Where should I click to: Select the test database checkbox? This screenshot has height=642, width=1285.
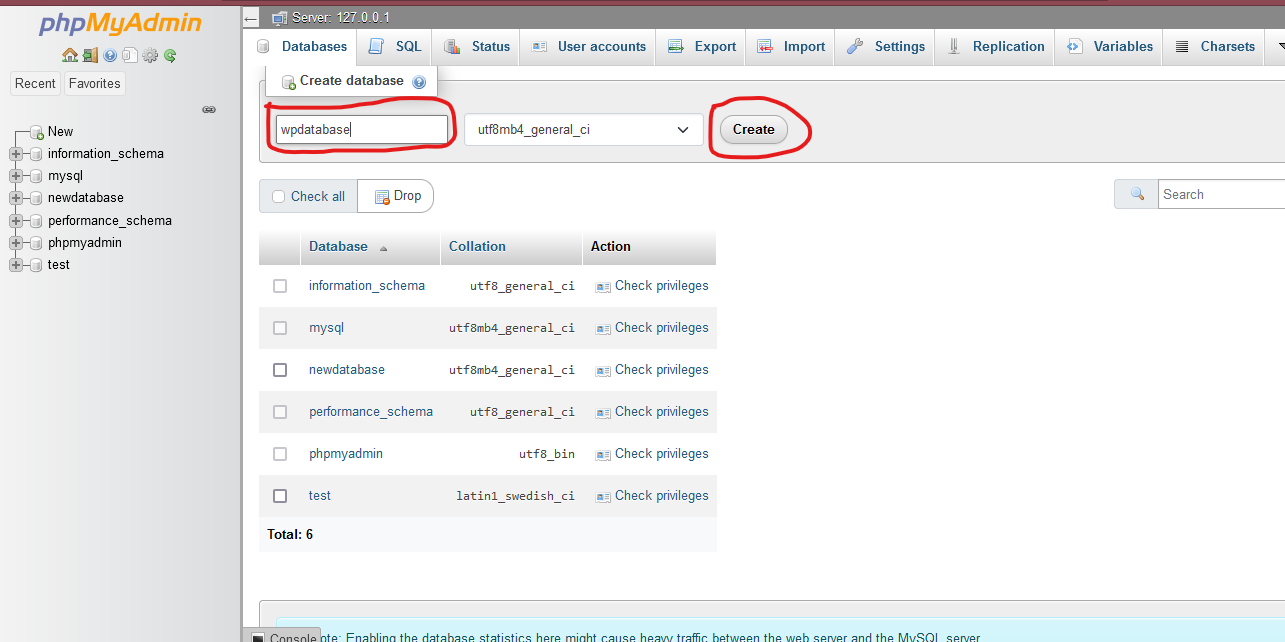tap(280, 496)
